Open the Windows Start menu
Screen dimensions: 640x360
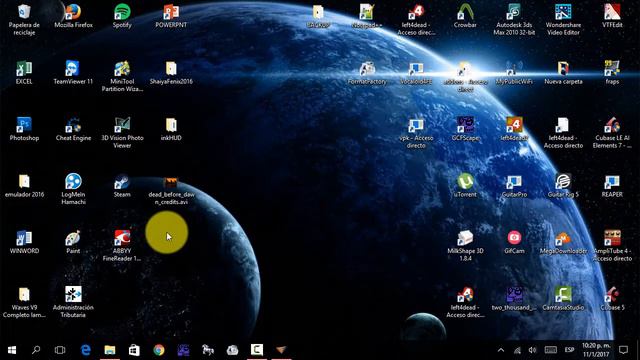tap(12, 350)
